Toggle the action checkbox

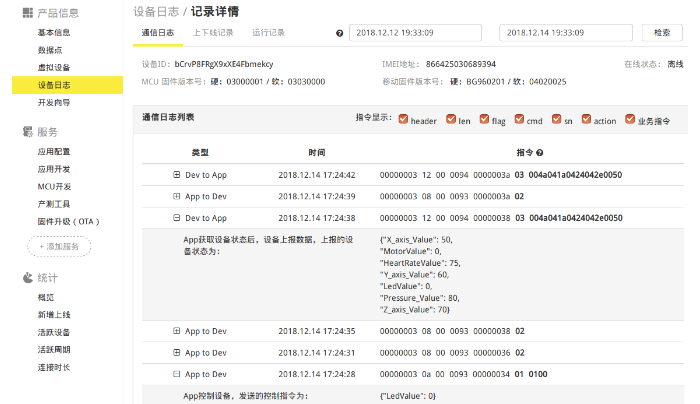click(586, 119)
